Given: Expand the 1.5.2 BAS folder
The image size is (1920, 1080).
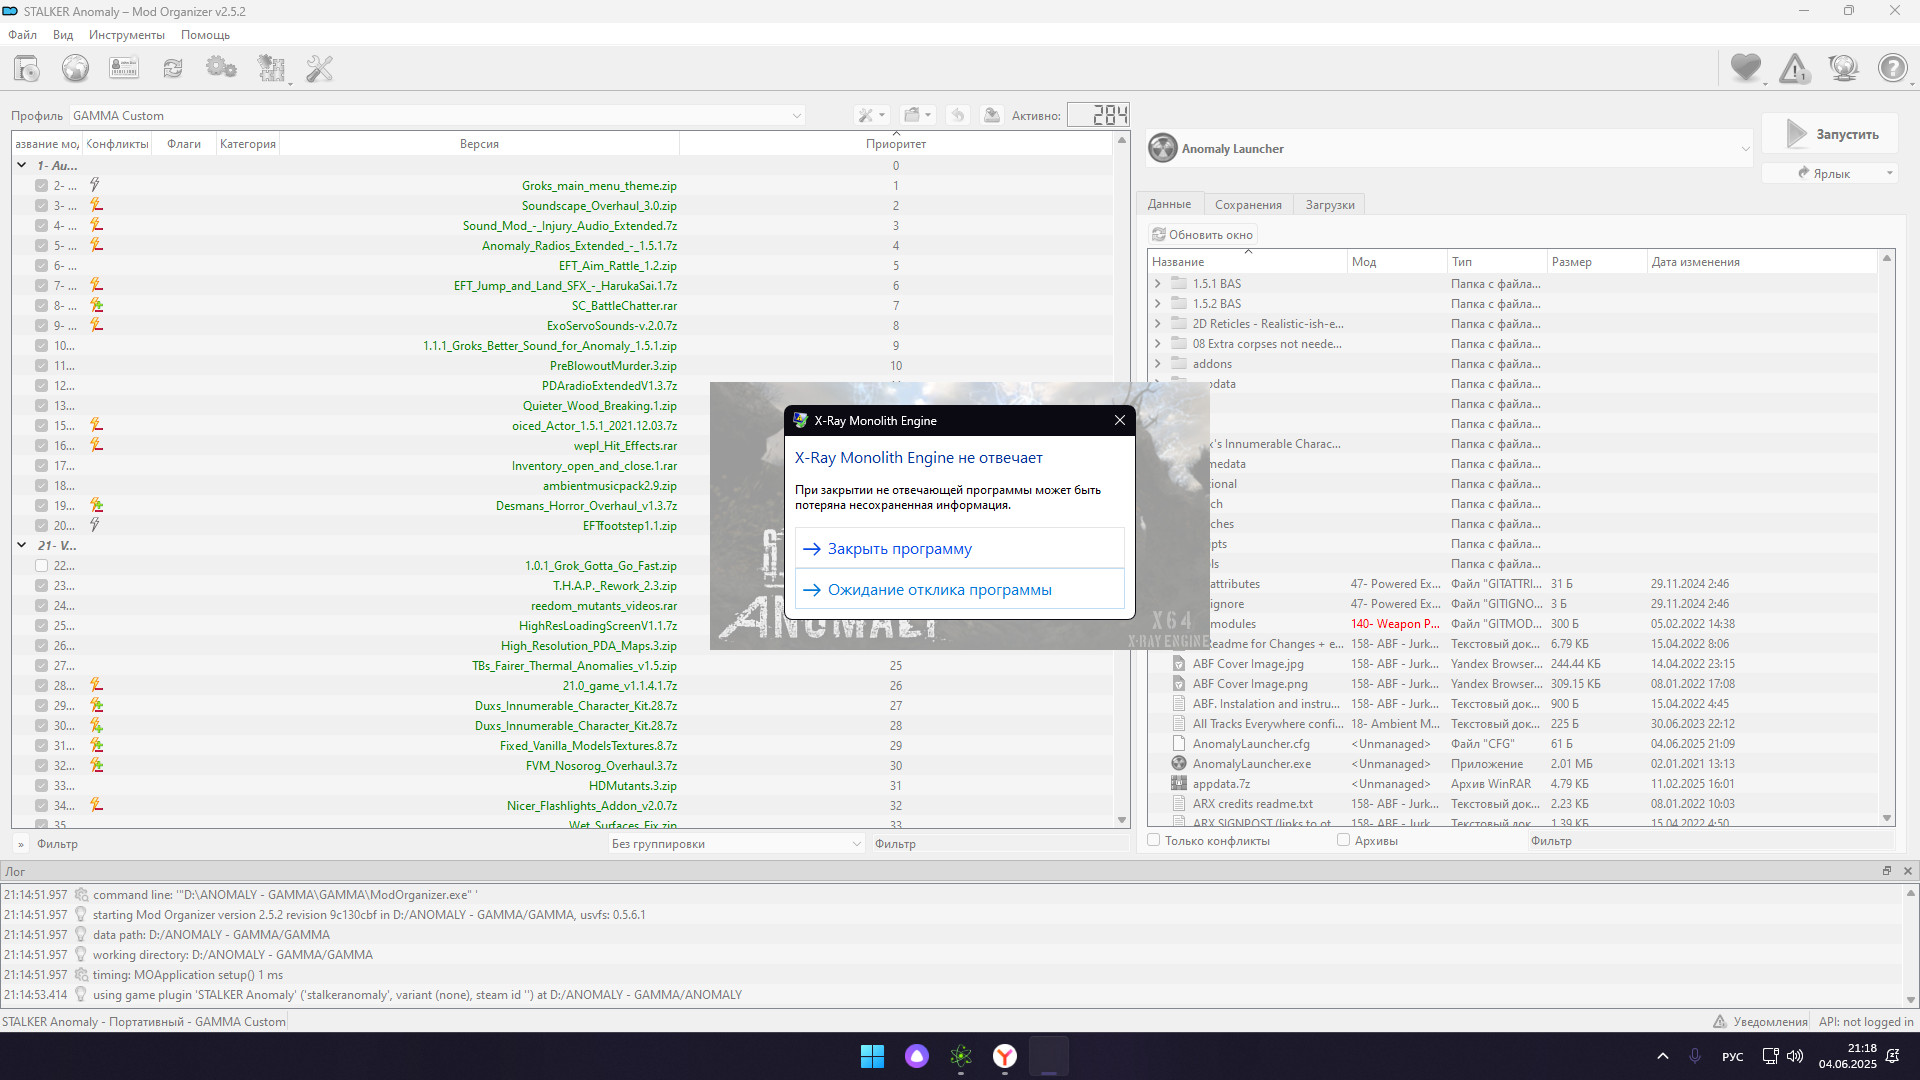Looking at the screenshot, I should [1158, 304].
